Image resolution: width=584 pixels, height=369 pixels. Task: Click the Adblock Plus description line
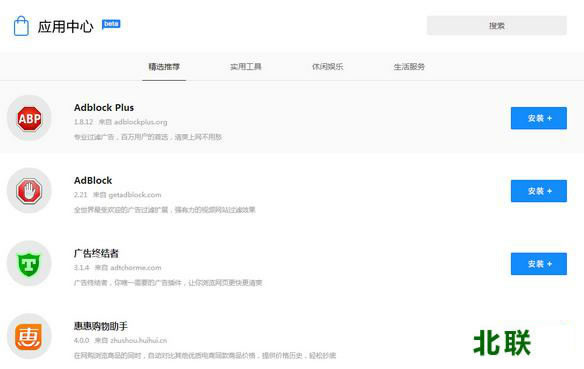[148, 137]
